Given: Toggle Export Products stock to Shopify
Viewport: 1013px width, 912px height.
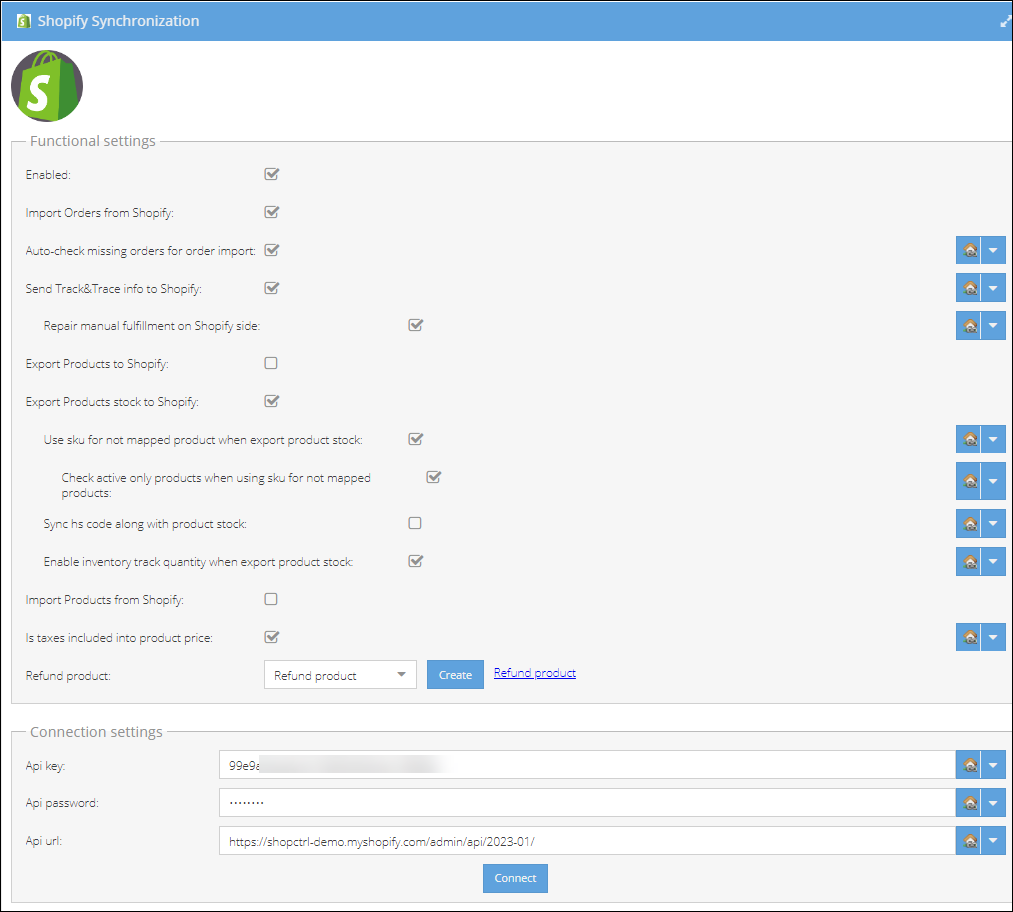Looking at the screenshot, I should click(x=271, y=401).
